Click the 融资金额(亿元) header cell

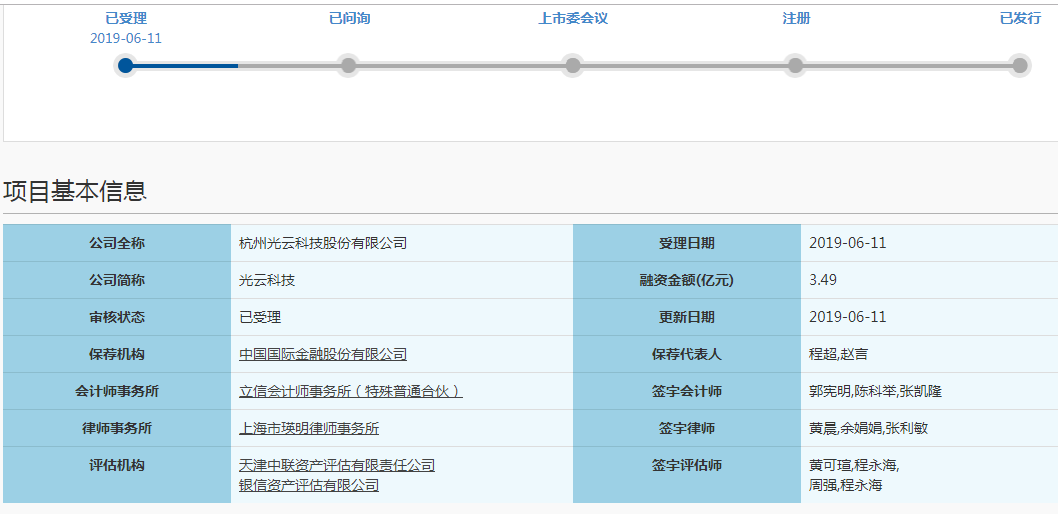click(x=687, y=280)
